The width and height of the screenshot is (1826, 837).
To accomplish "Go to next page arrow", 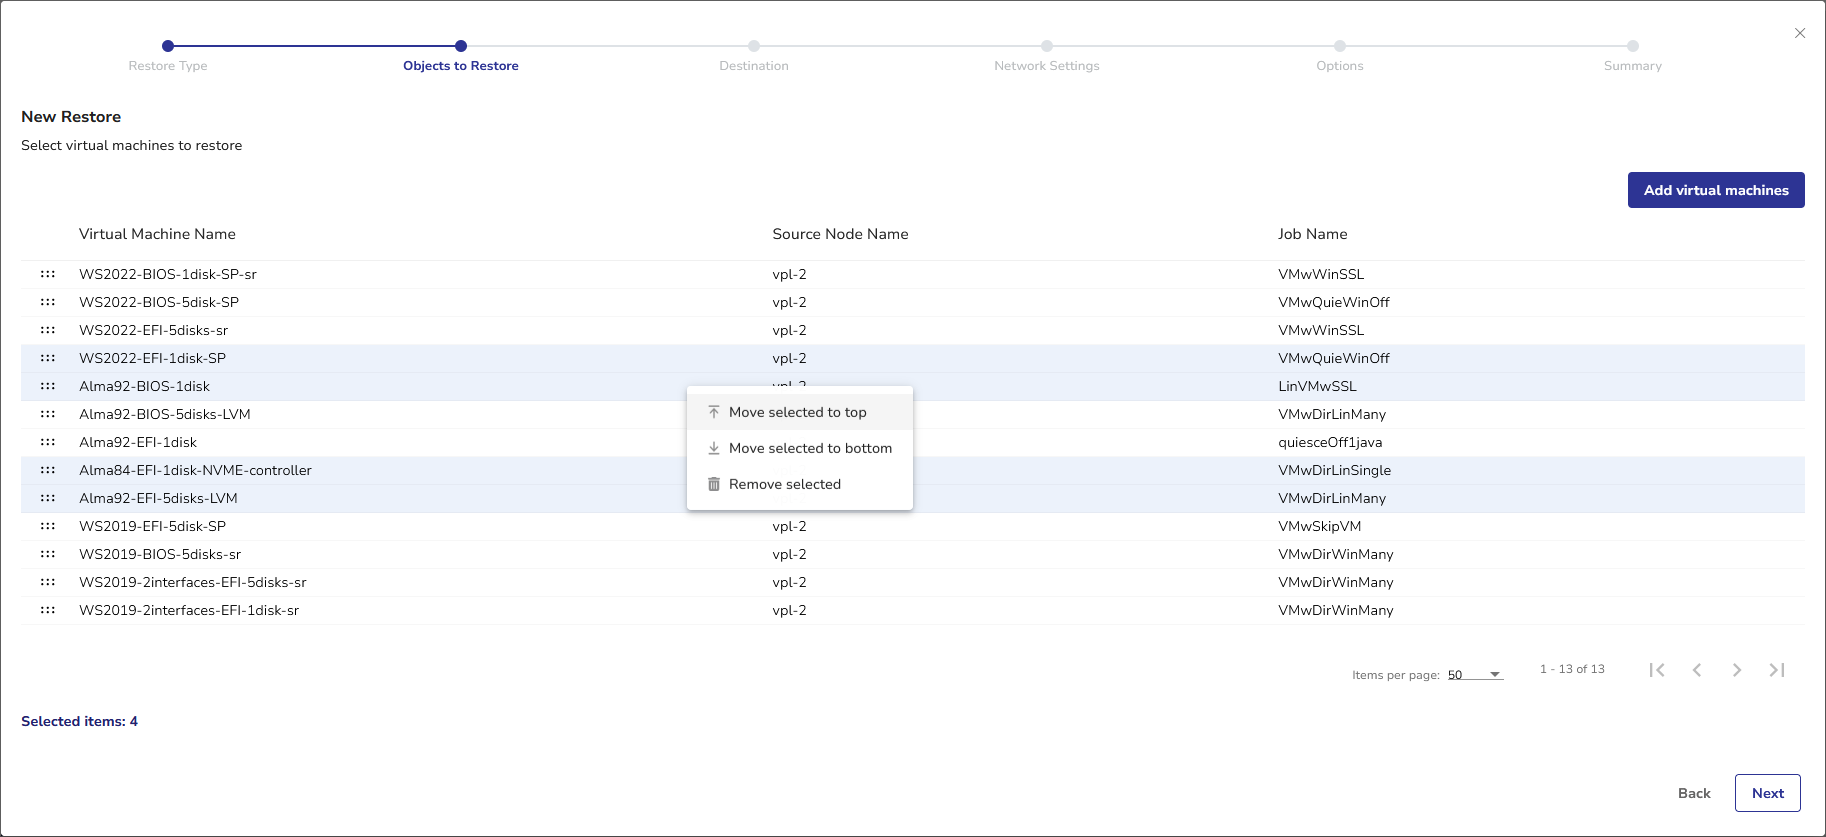I will pos(1737,670).
